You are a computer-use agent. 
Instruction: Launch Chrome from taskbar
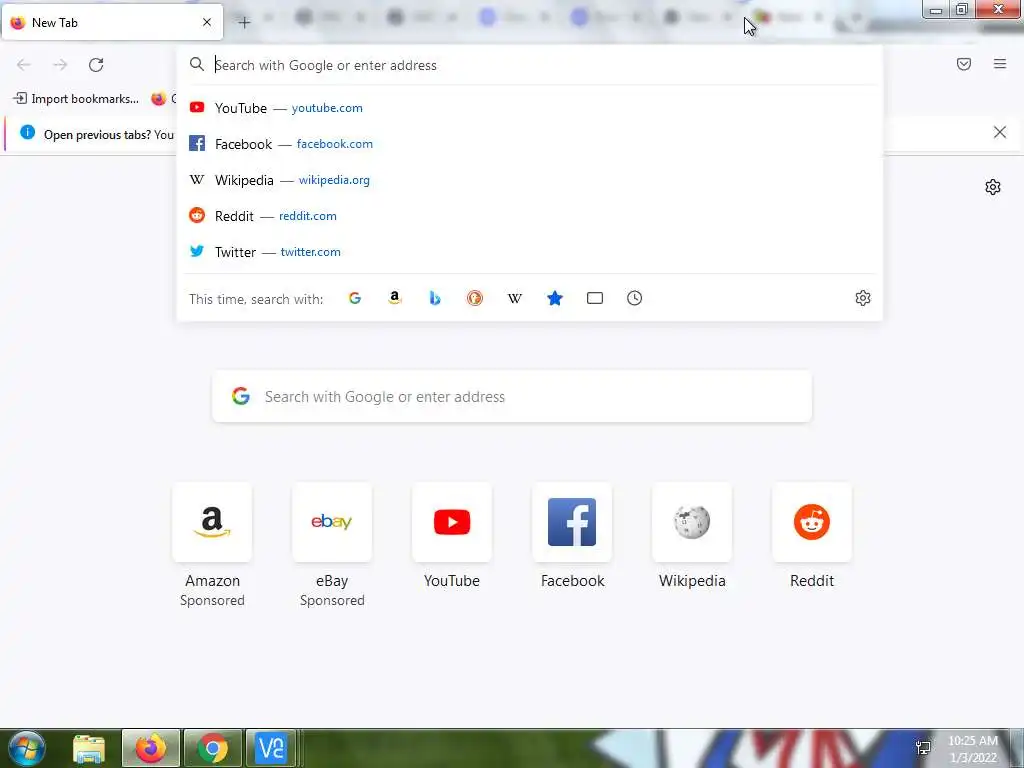pos(212,748)
